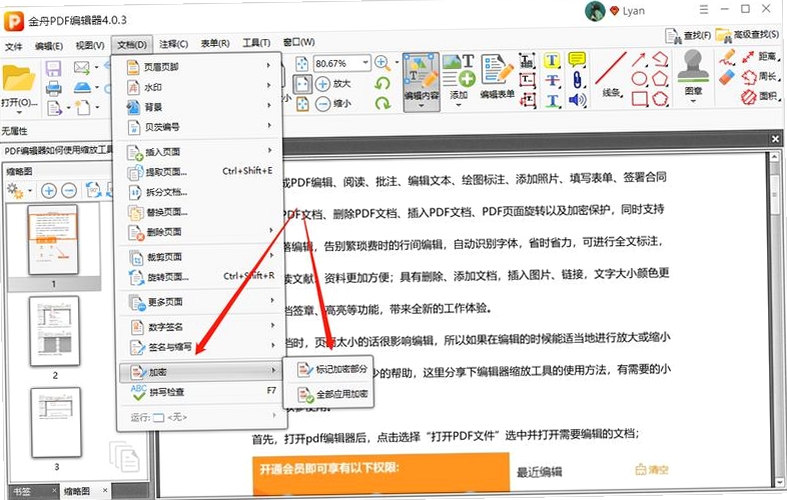Open the 注释(C) menu
Image resolution: width=787 pixels, height=500 pixels.
(x=174, y=44)
